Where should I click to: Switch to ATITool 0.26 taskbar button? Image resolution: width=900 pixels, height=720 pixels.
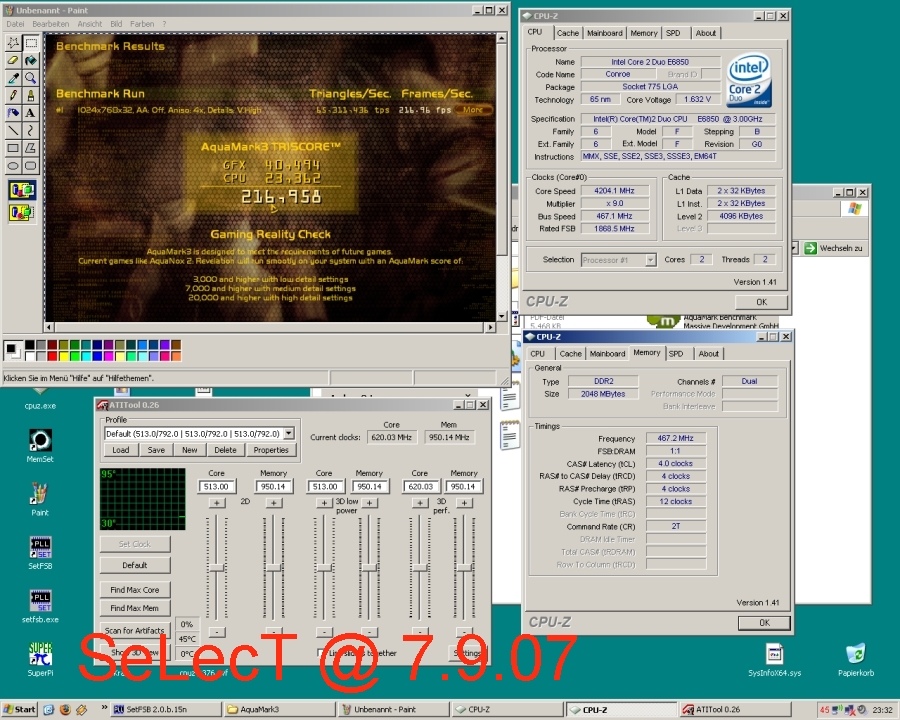(x=736, y=710)
